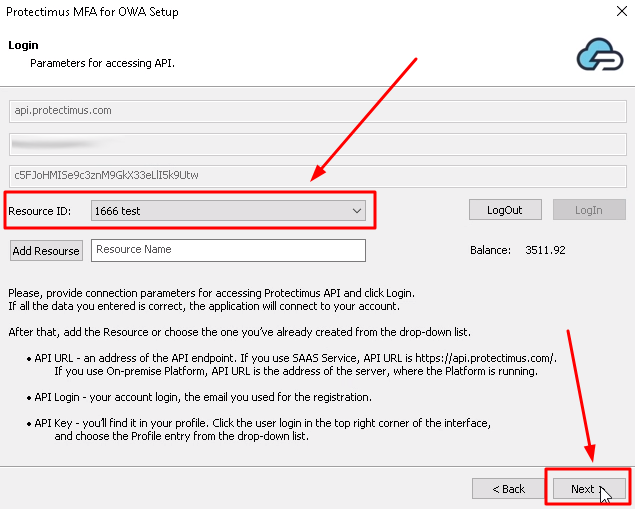Click the Protectimus cloud logo icon

600,55
